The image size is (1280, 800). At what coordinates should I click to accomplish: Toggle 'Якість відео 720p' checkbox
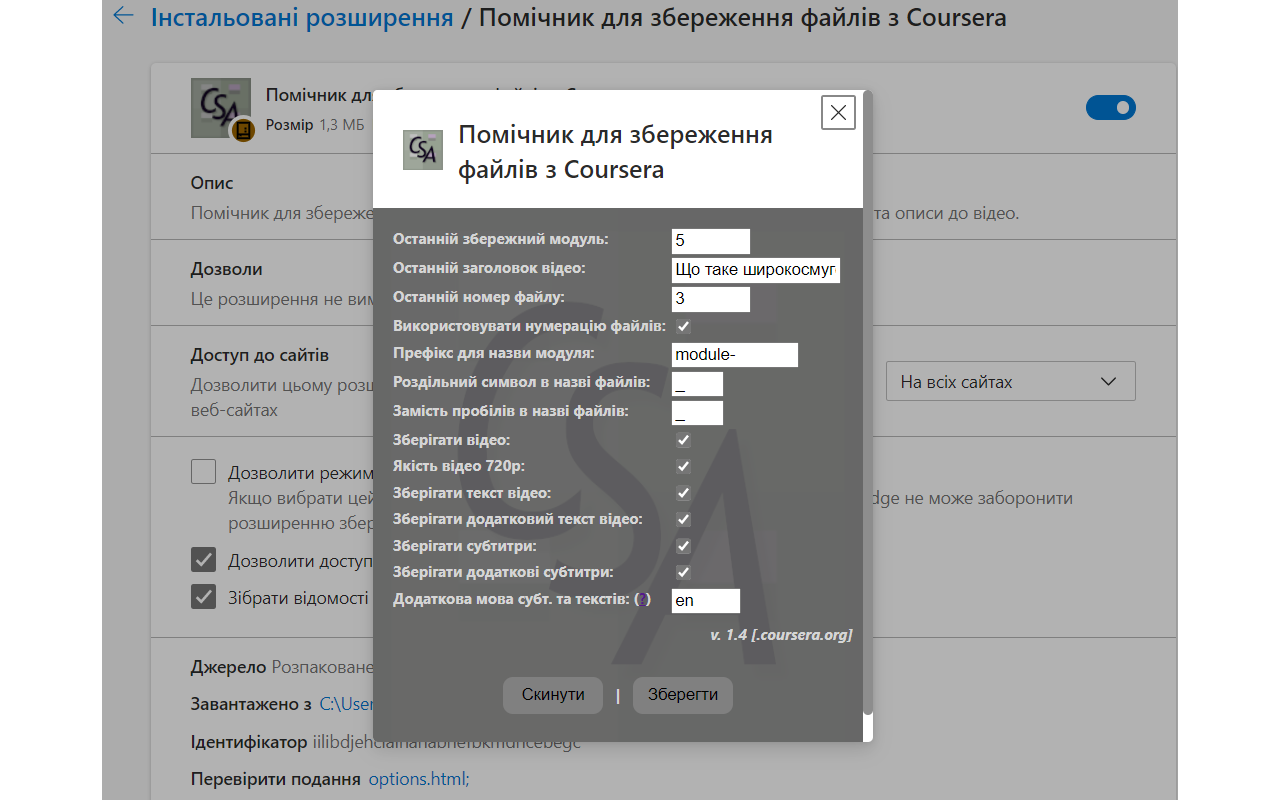coord(683,466)
